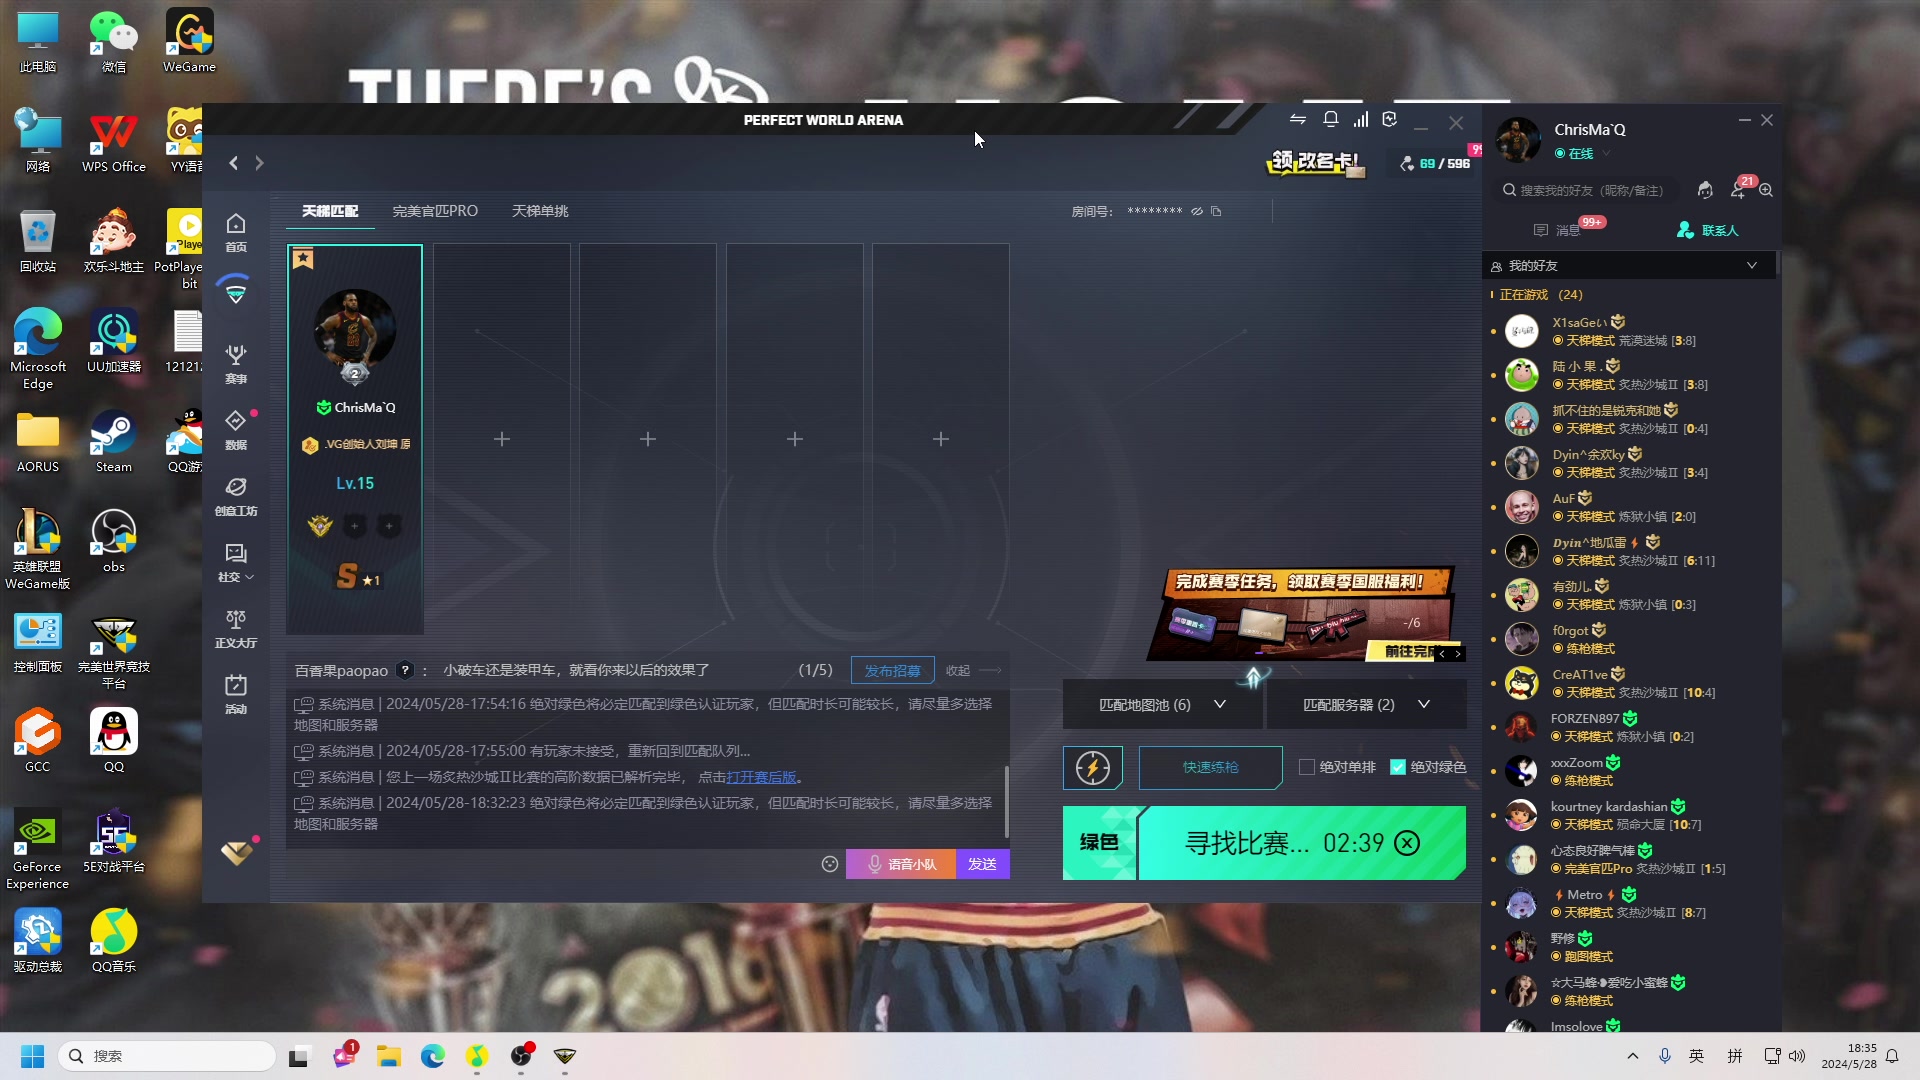
Task: Click the ChrisMa`Q player card avatar
Action: (355, 330)
